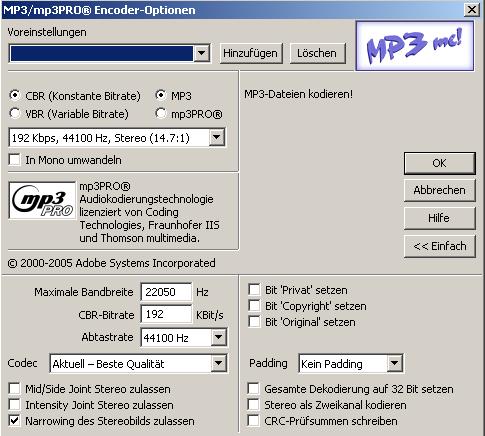Close the Encoder-Optionen dialog
The width and height of the screenshot is (485, 436).
click(x=472, y=10)
